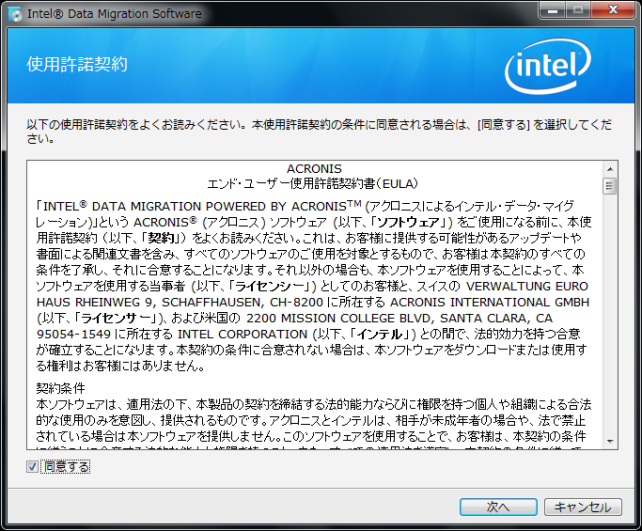Image resolution: width=642 pixels, height=531 pixels.
Task: Click the EULA scrollbar thumb
Action: pos(610,186)
